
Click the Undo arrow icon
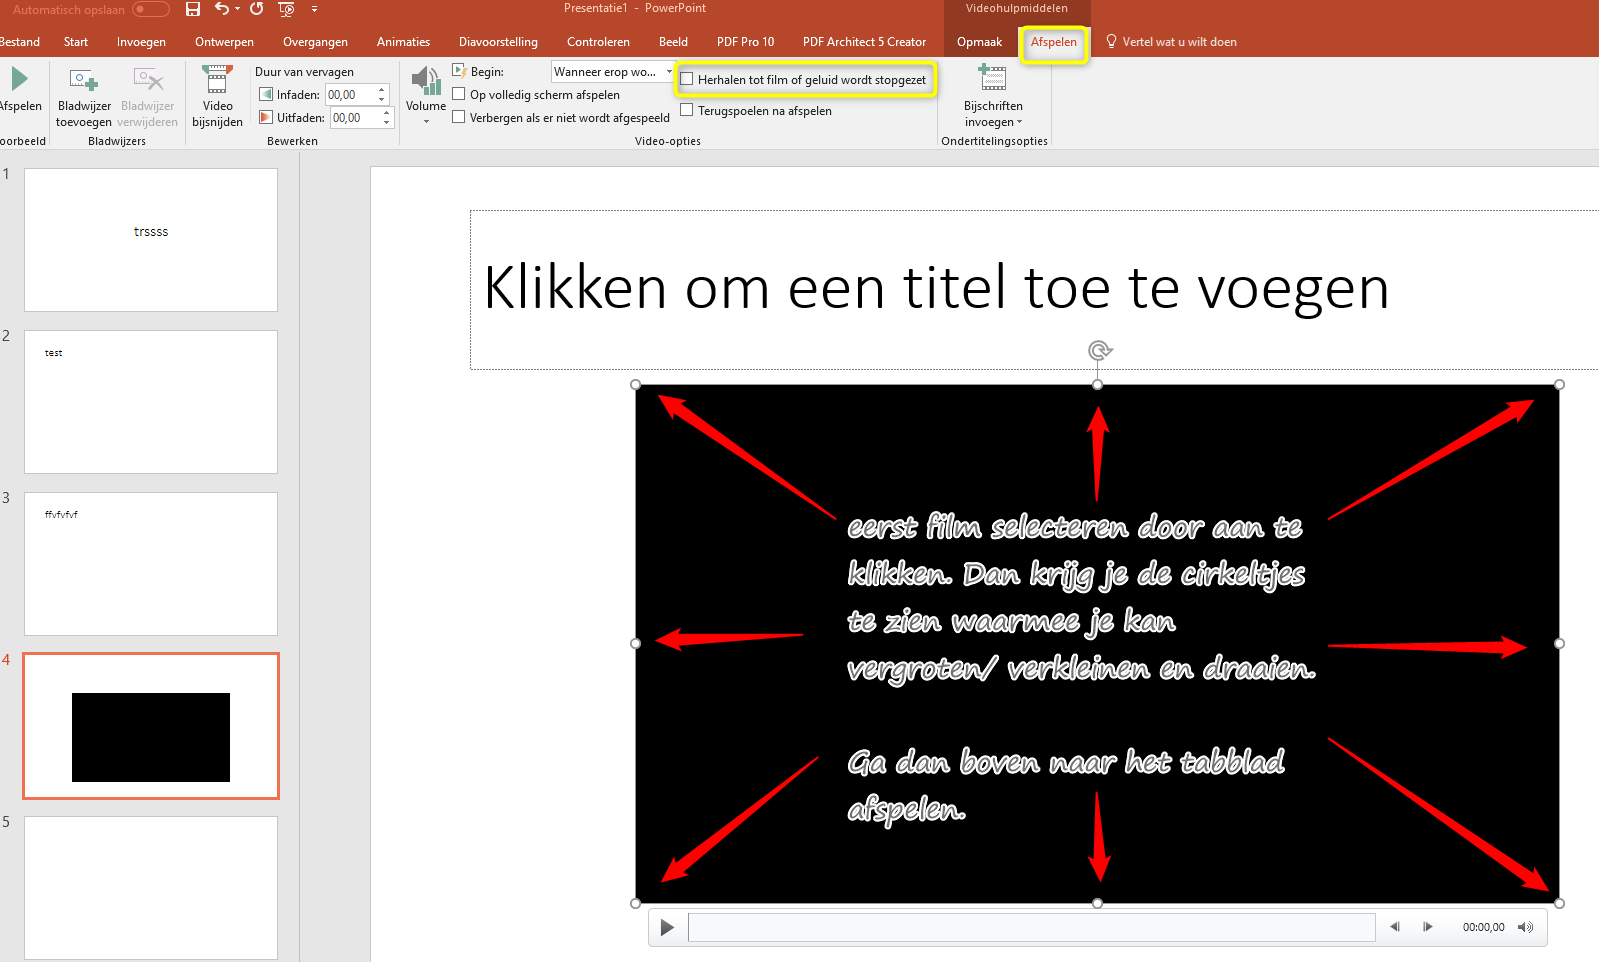(222, 9)
